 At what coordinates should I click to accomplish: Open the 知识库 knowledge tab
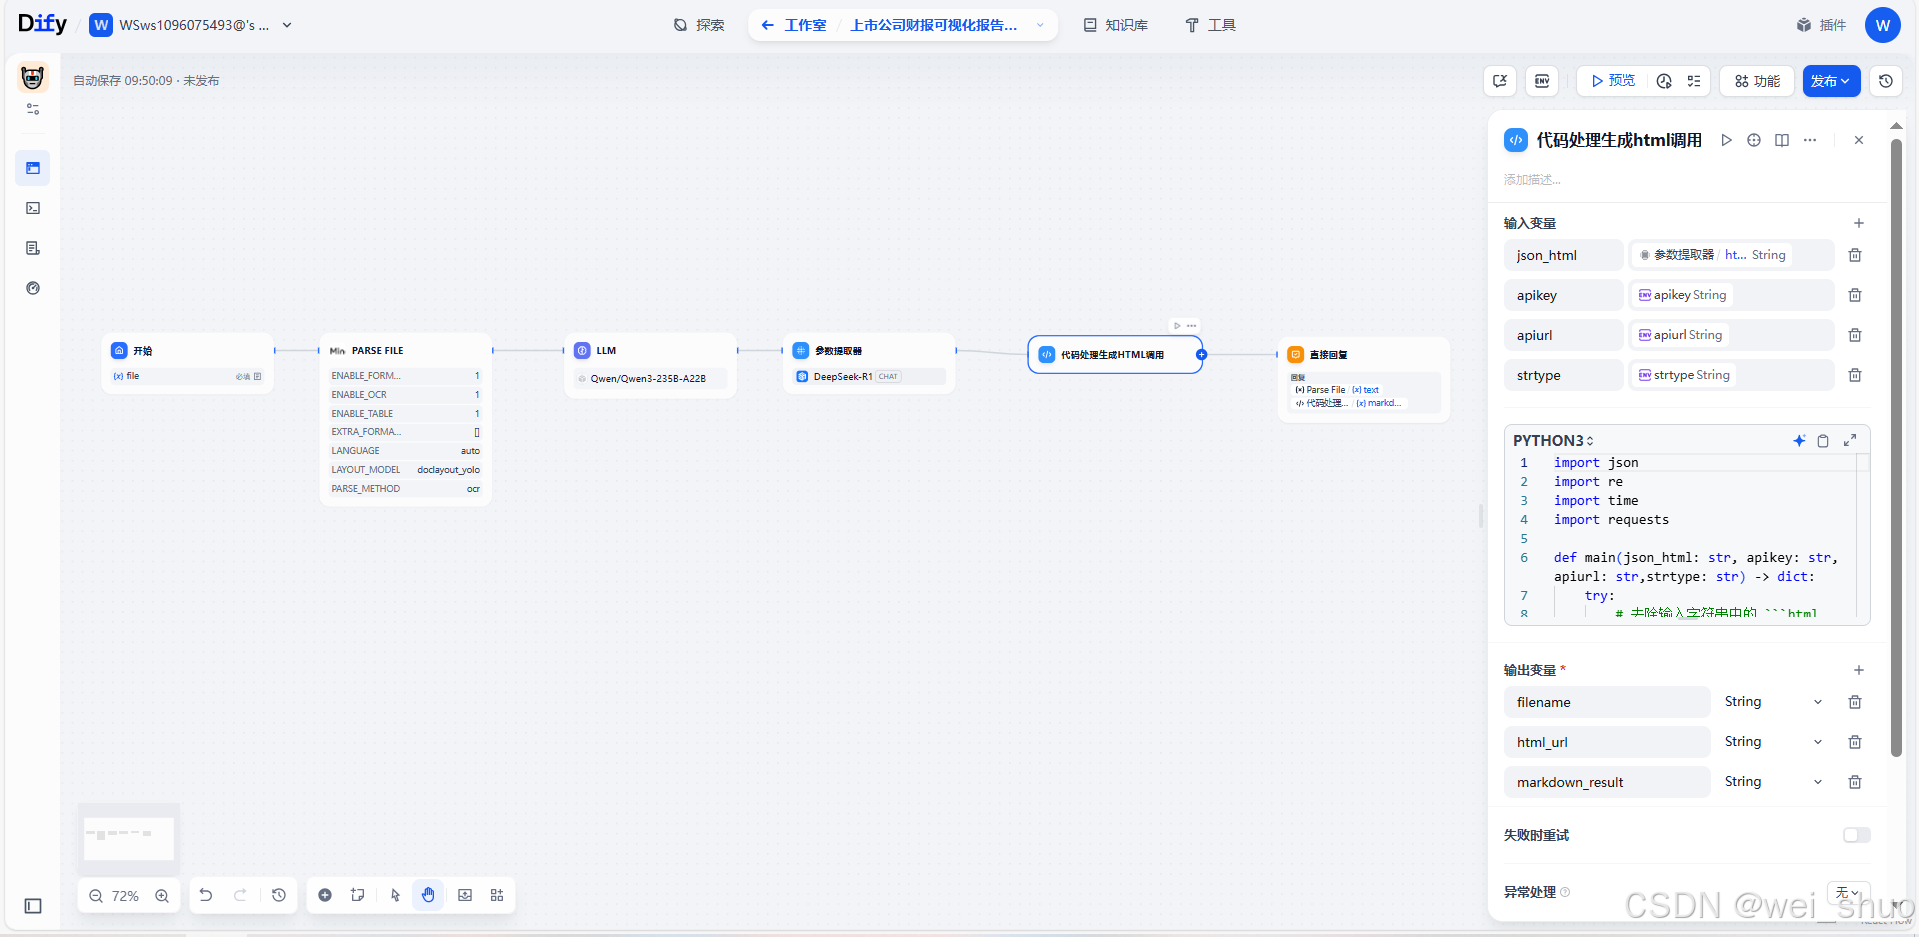[1116, 25]
